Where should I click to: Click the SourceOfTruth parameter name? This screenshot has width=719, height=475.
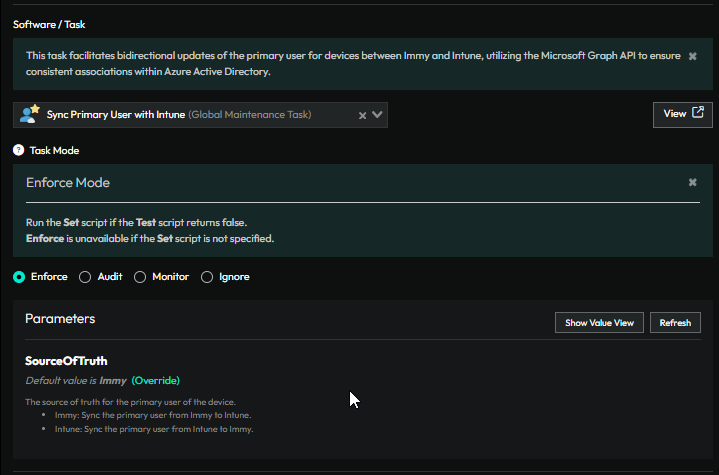[66, 361]
